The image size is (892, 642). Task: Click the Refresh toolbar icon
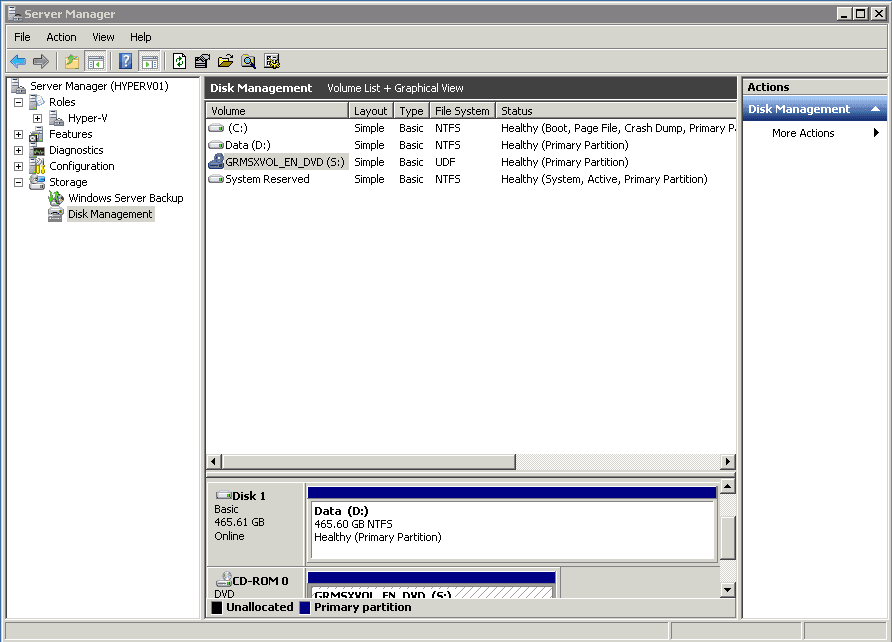coord(179,61)
